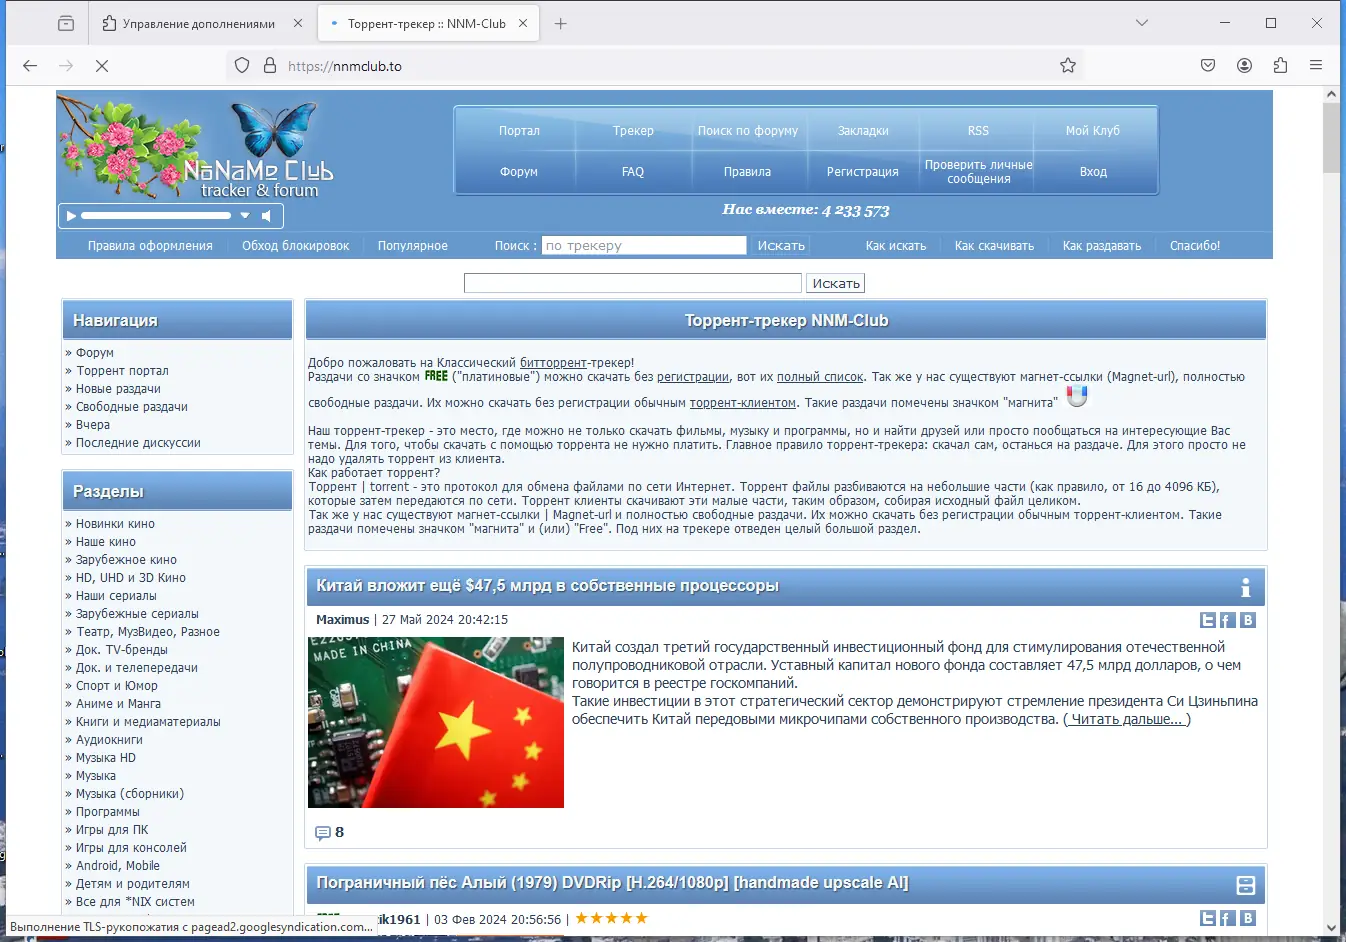1346x942 pixels.
Task: Open the Firefox View tab-list icon
Action: click(66, 23)
